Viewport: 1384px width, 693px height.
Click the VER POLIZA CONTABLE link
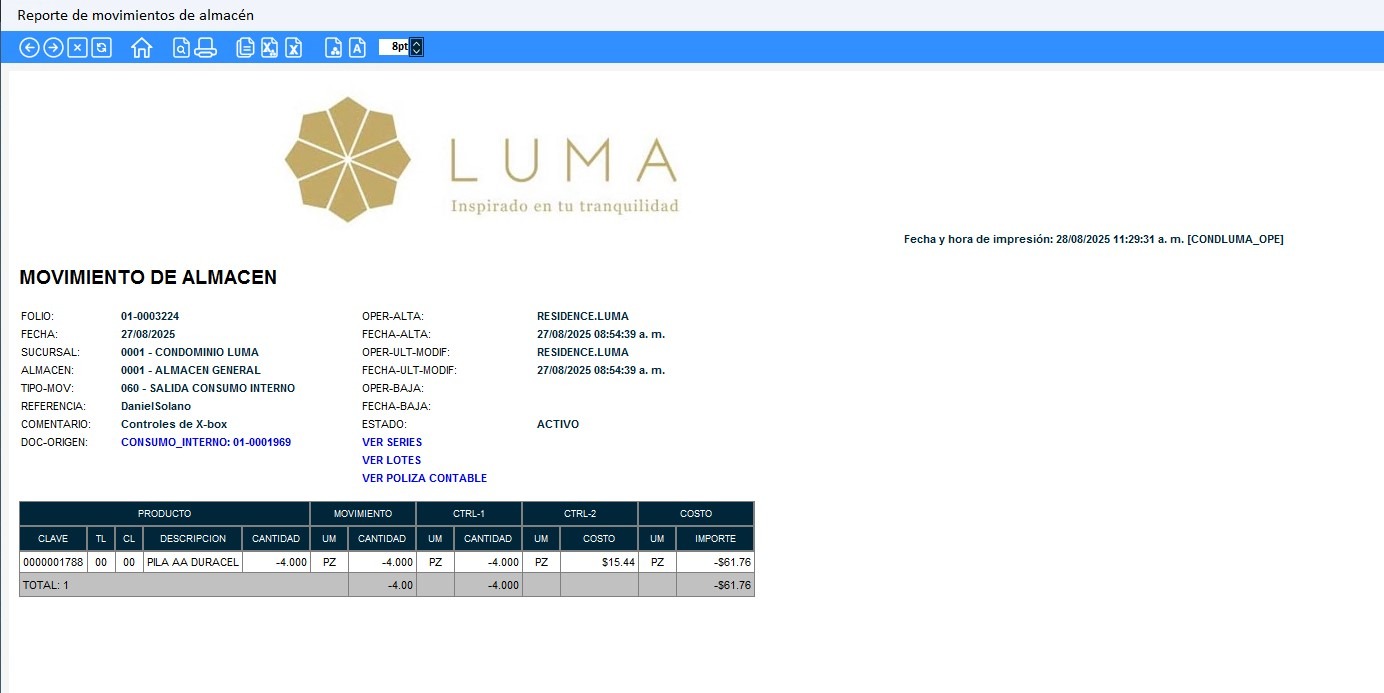(425, 478)
